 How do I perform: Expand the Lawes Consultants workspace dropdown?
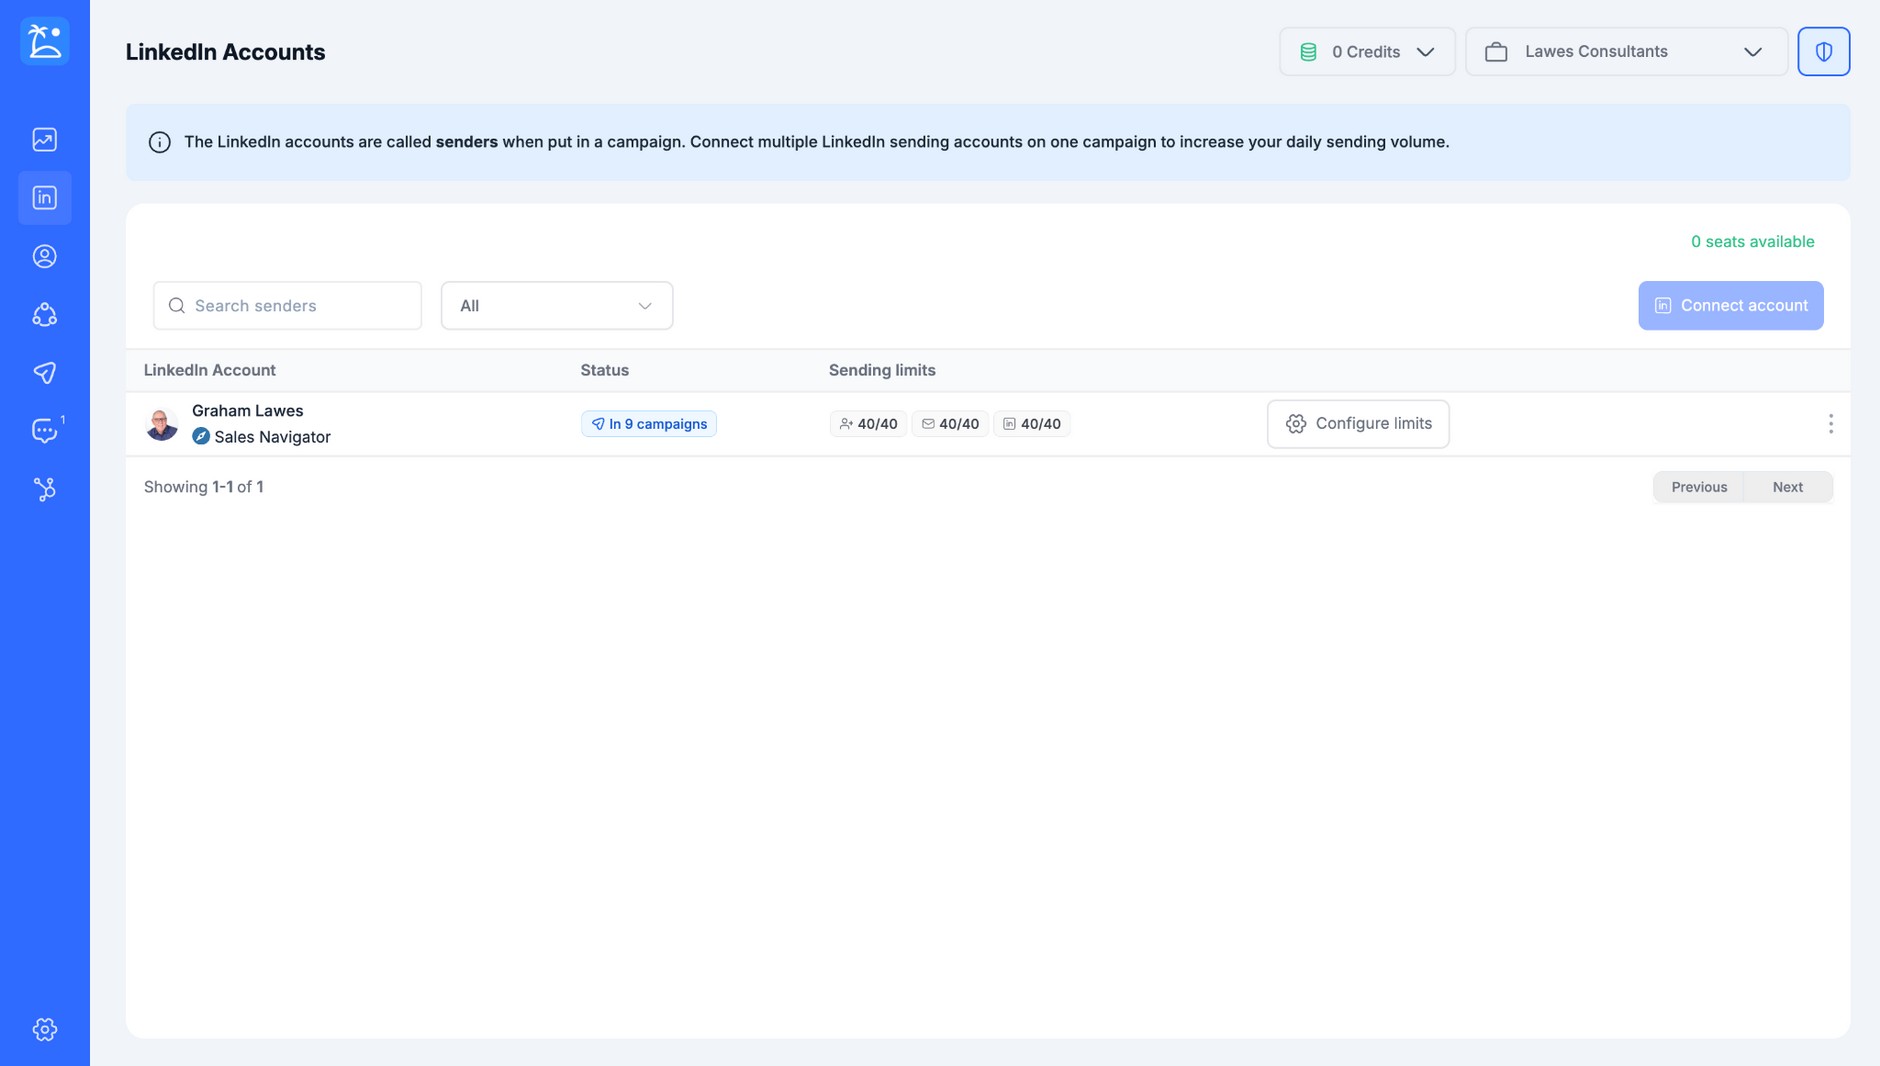tap(1626, 52)
